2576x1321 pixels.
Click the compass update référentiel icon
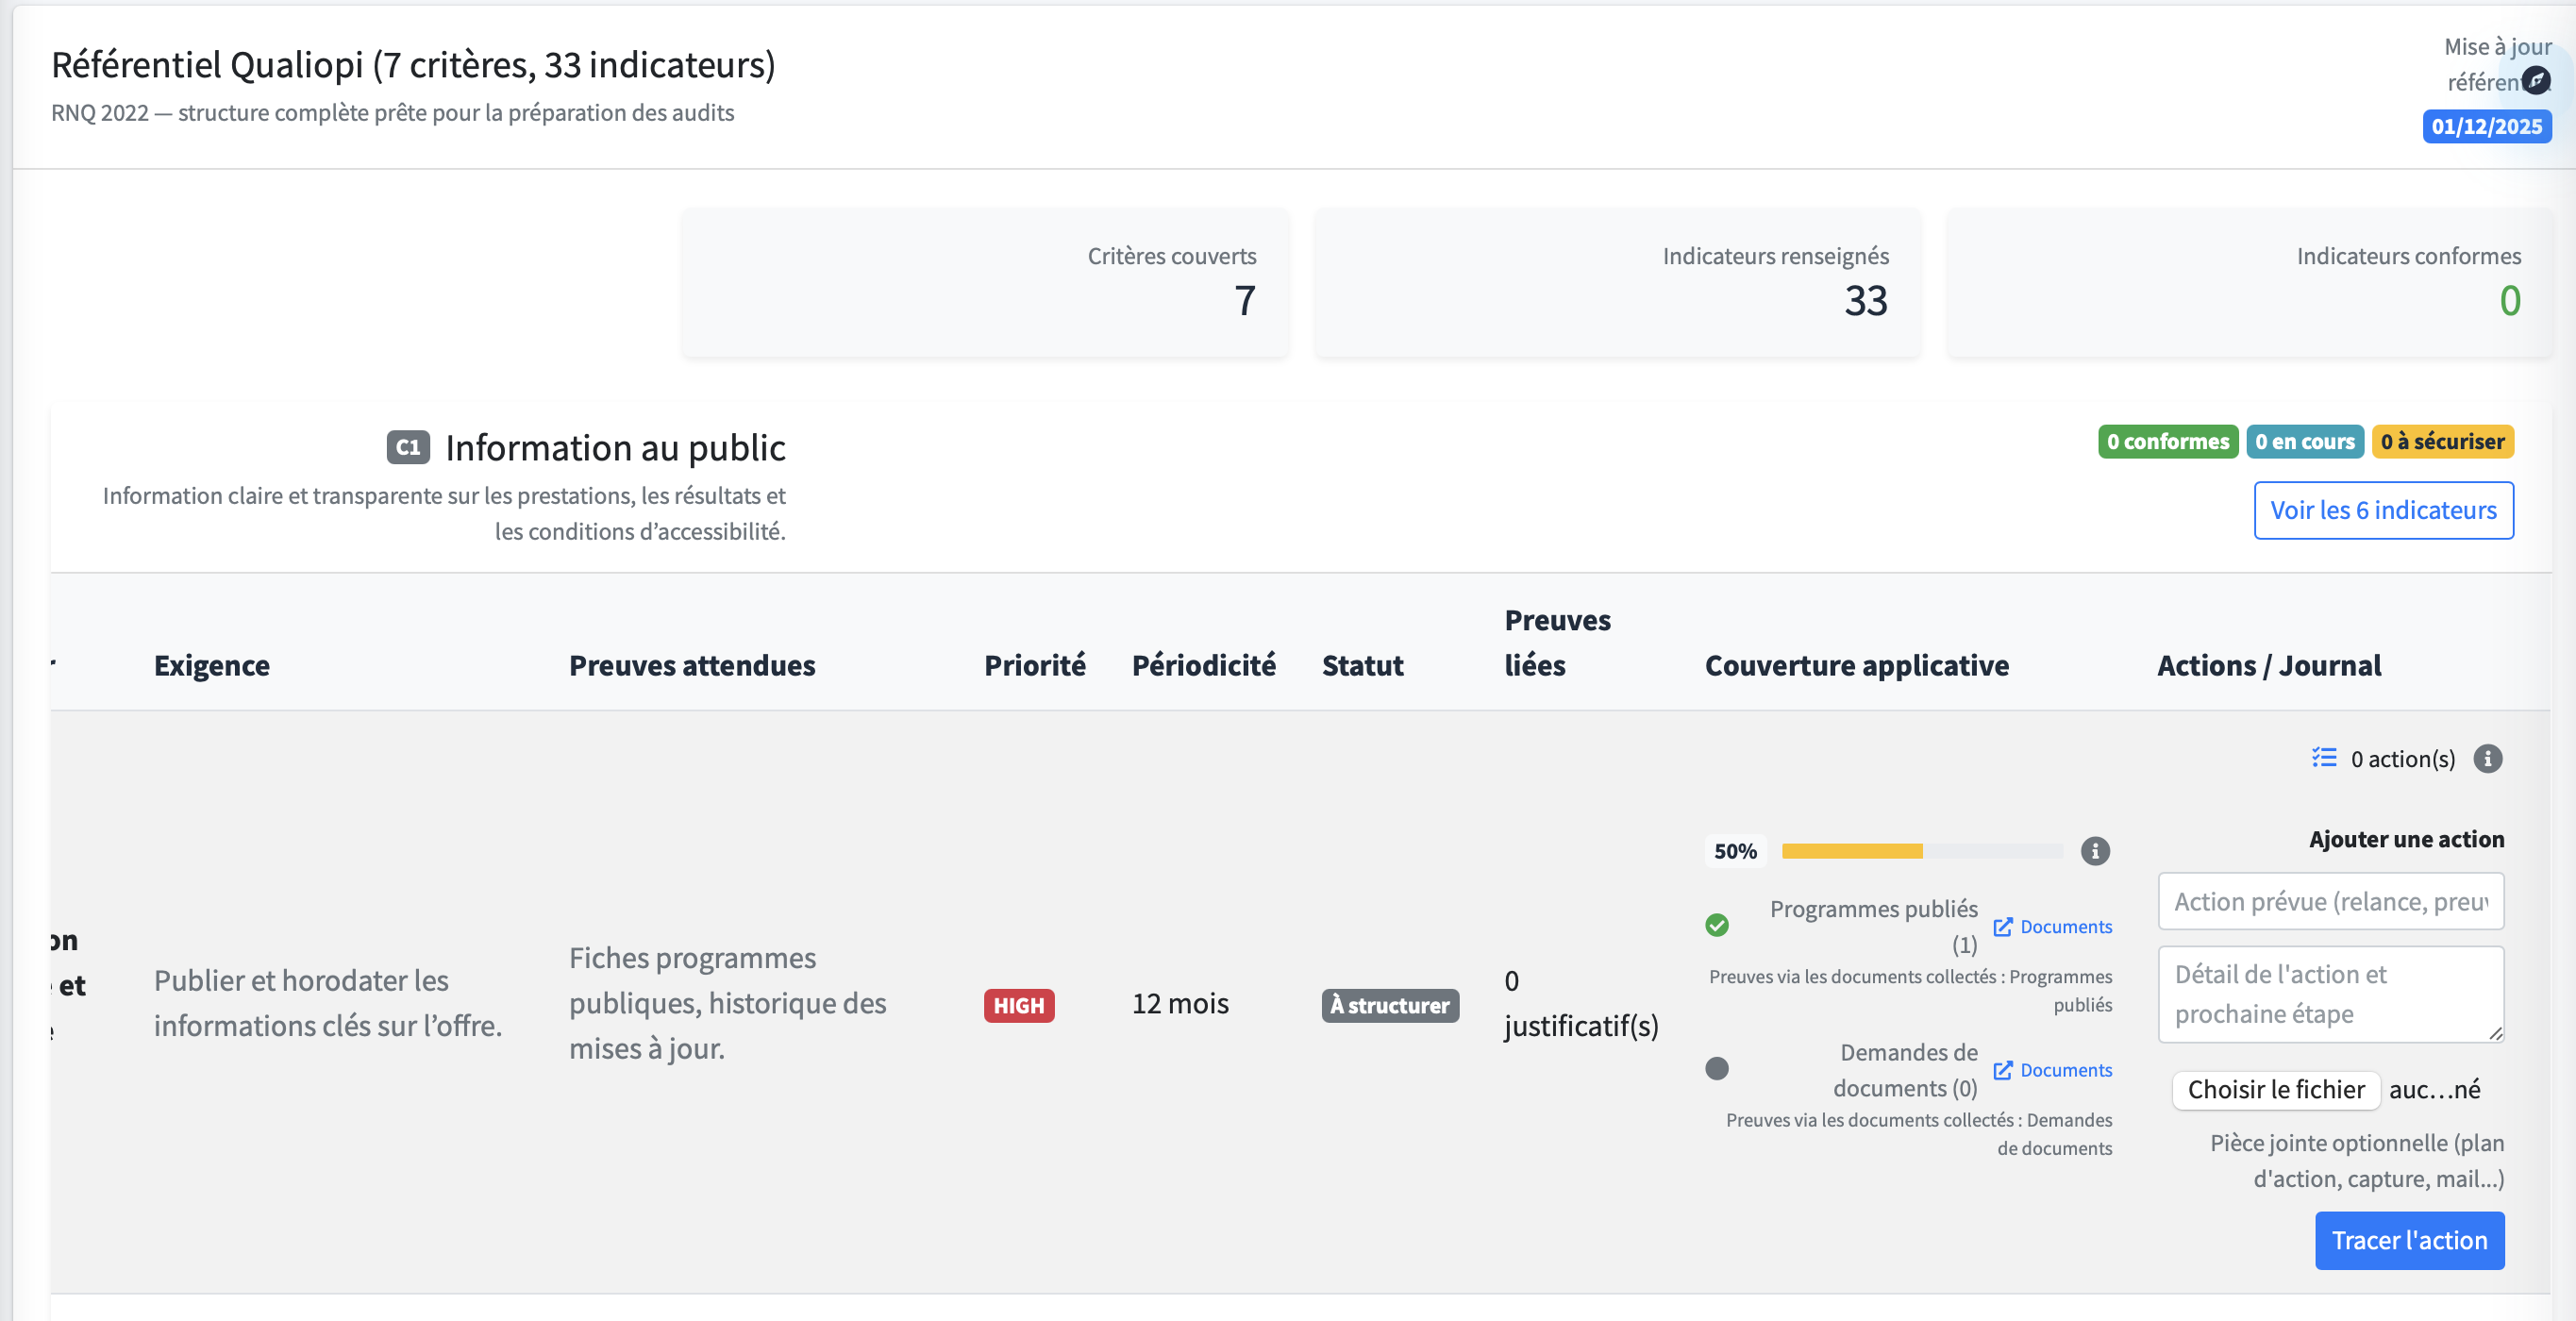click(x=2537, y=80)
